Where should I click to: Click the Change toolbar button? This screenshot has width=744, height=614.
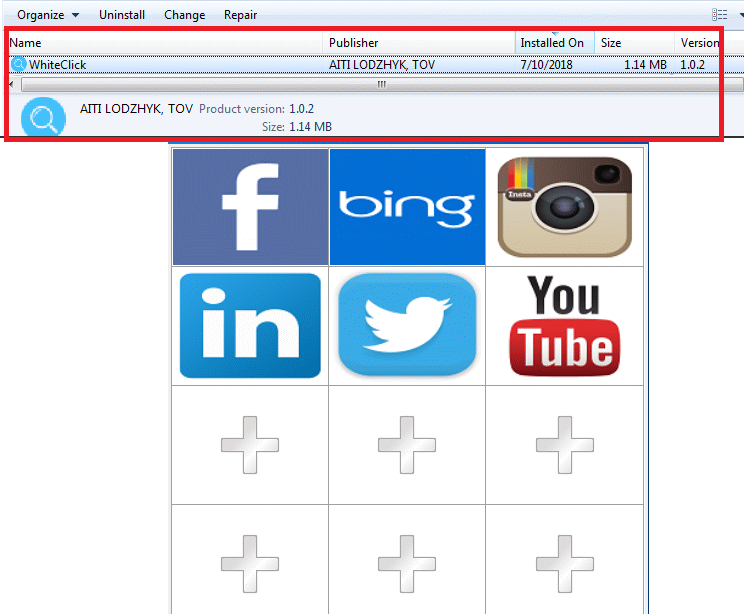[x=184, y=15]
